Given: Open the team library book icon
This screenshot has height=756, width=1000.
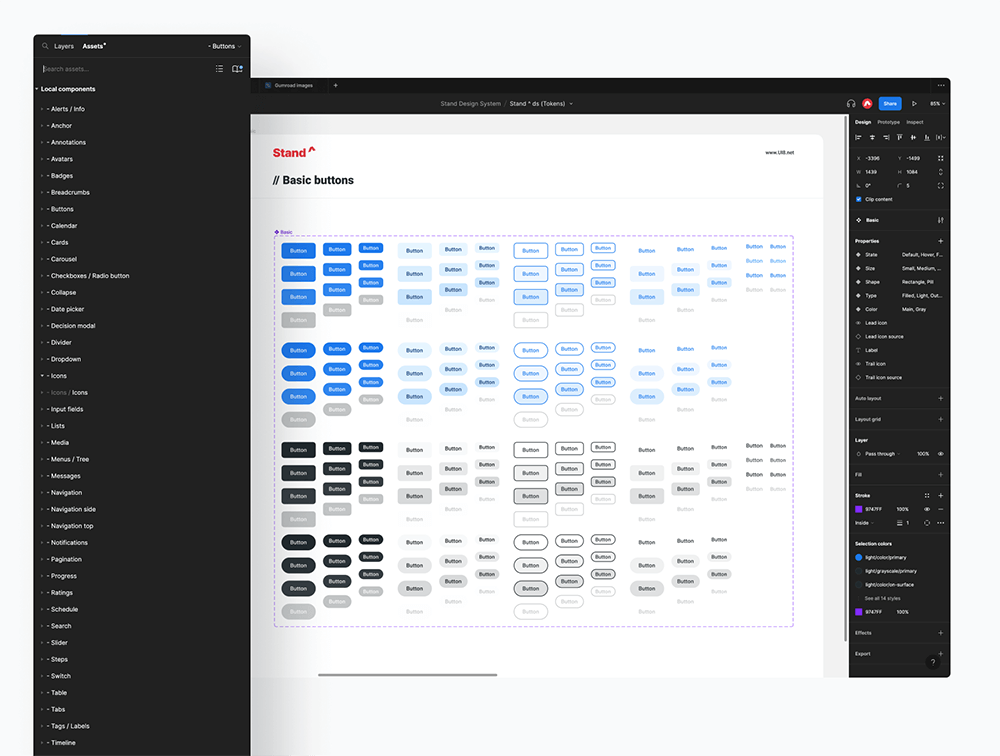Looking at the screenshot, I should [x=237, y=68].
